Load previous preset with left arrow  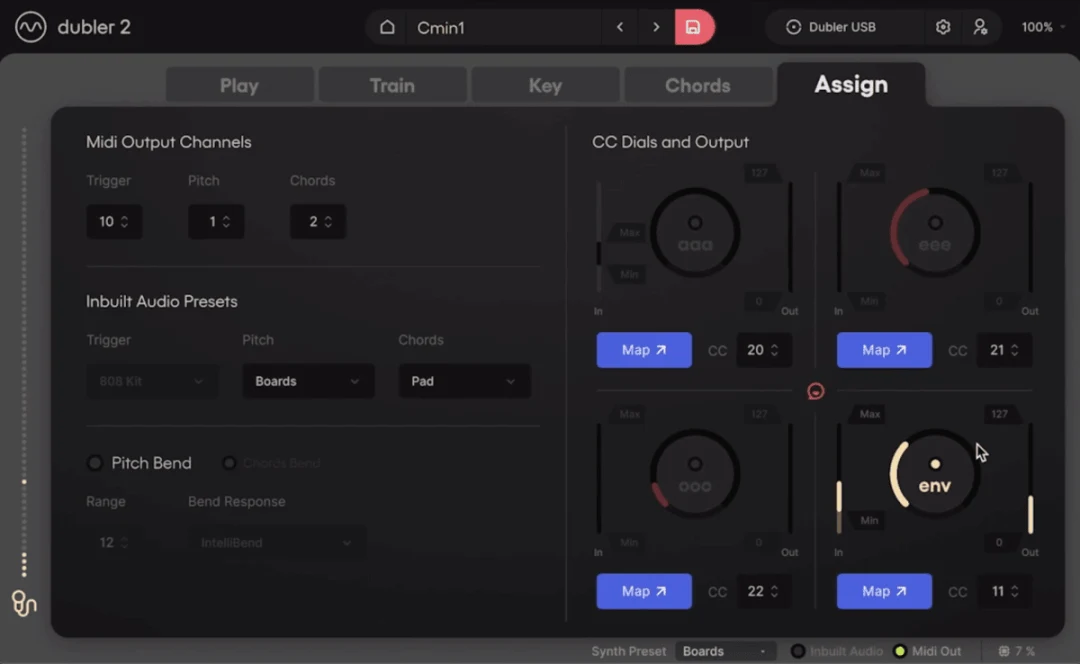[x=620, y=28]
